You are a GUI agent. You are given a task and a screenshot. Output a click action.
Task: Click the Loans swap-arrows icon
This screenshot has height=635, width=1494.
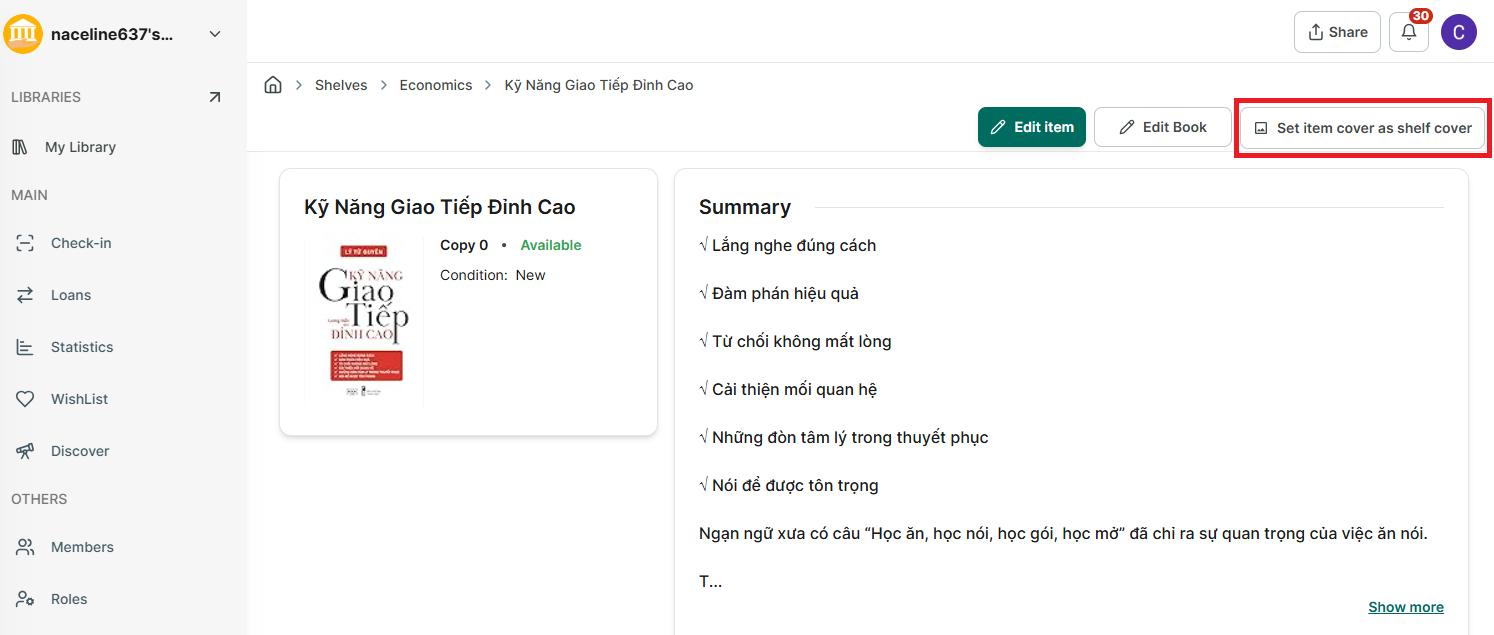(x=25, y=295)
